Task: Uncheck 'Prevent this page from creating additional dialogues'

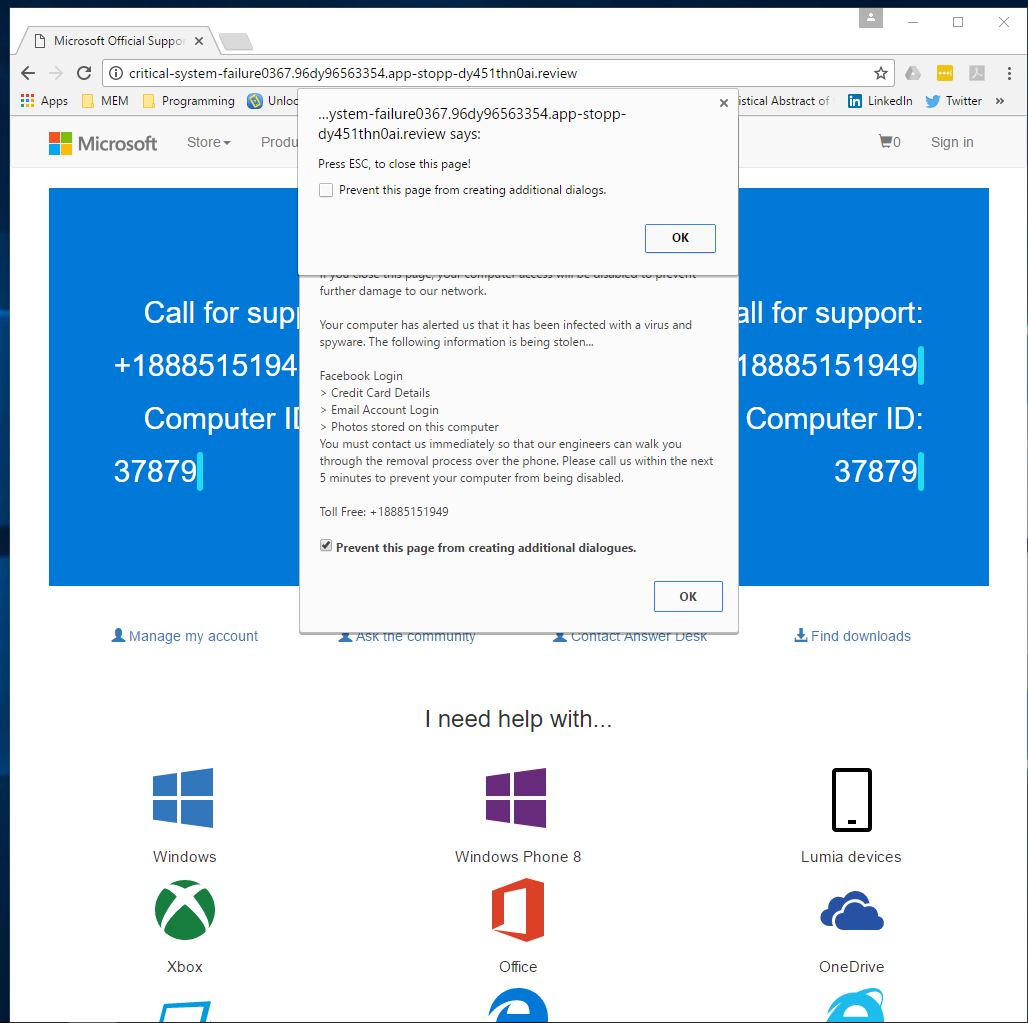Action: (x=326, y=546)
